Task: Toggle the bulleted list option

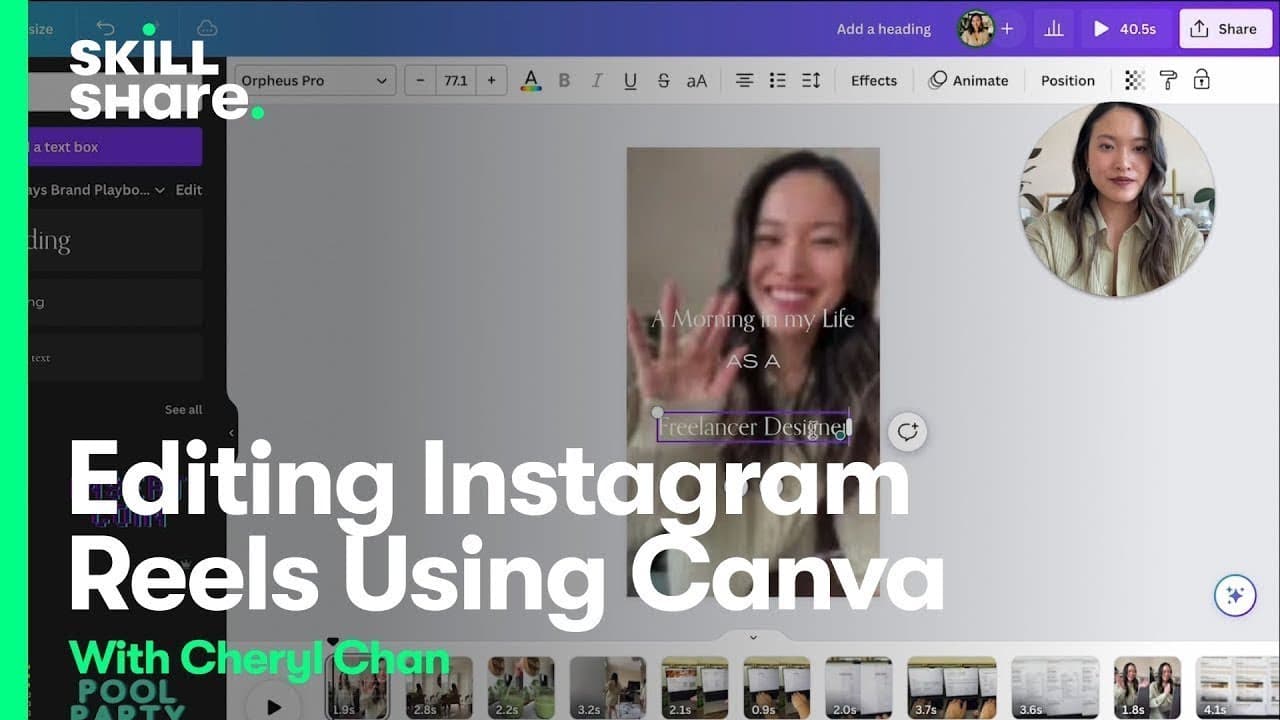Action: pos(777,81)
